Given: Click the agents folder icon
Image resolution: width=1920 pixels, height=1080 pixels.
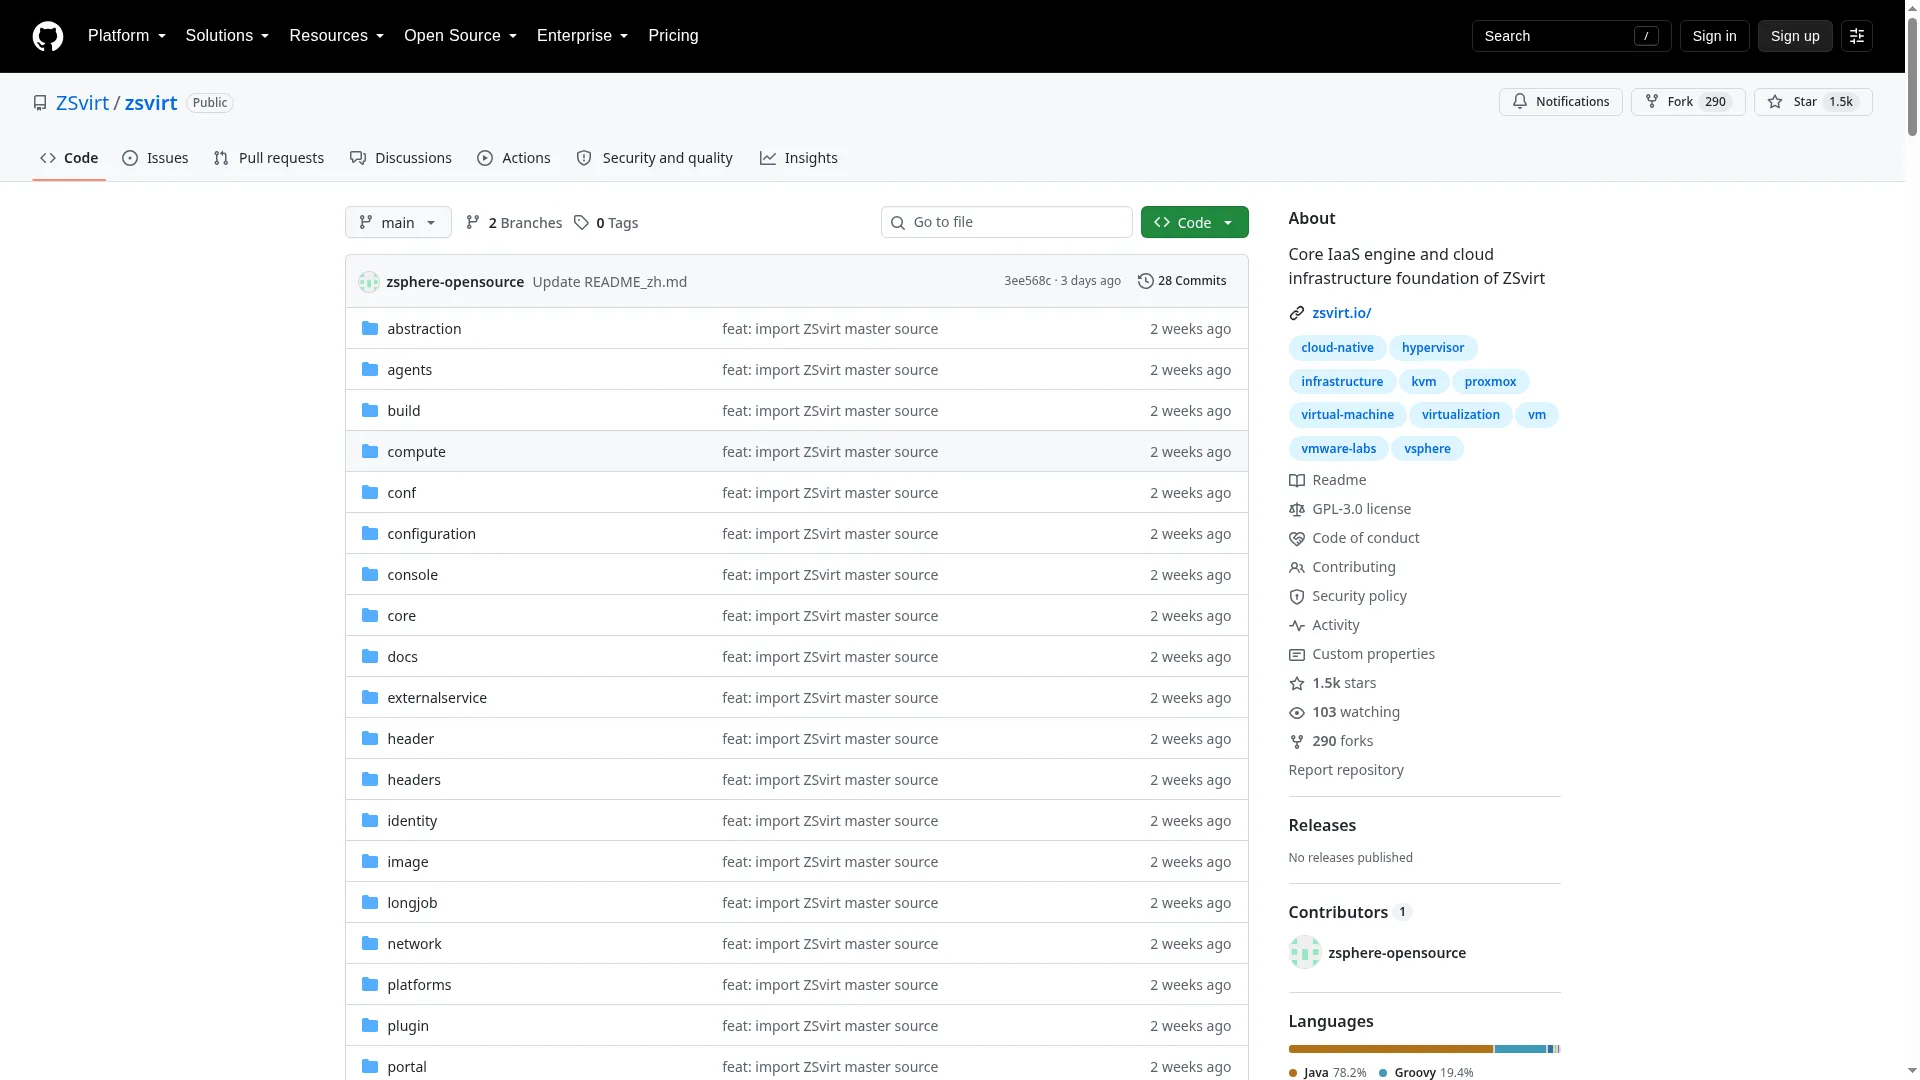Looking at the screenshot, I should pos(370,370).
